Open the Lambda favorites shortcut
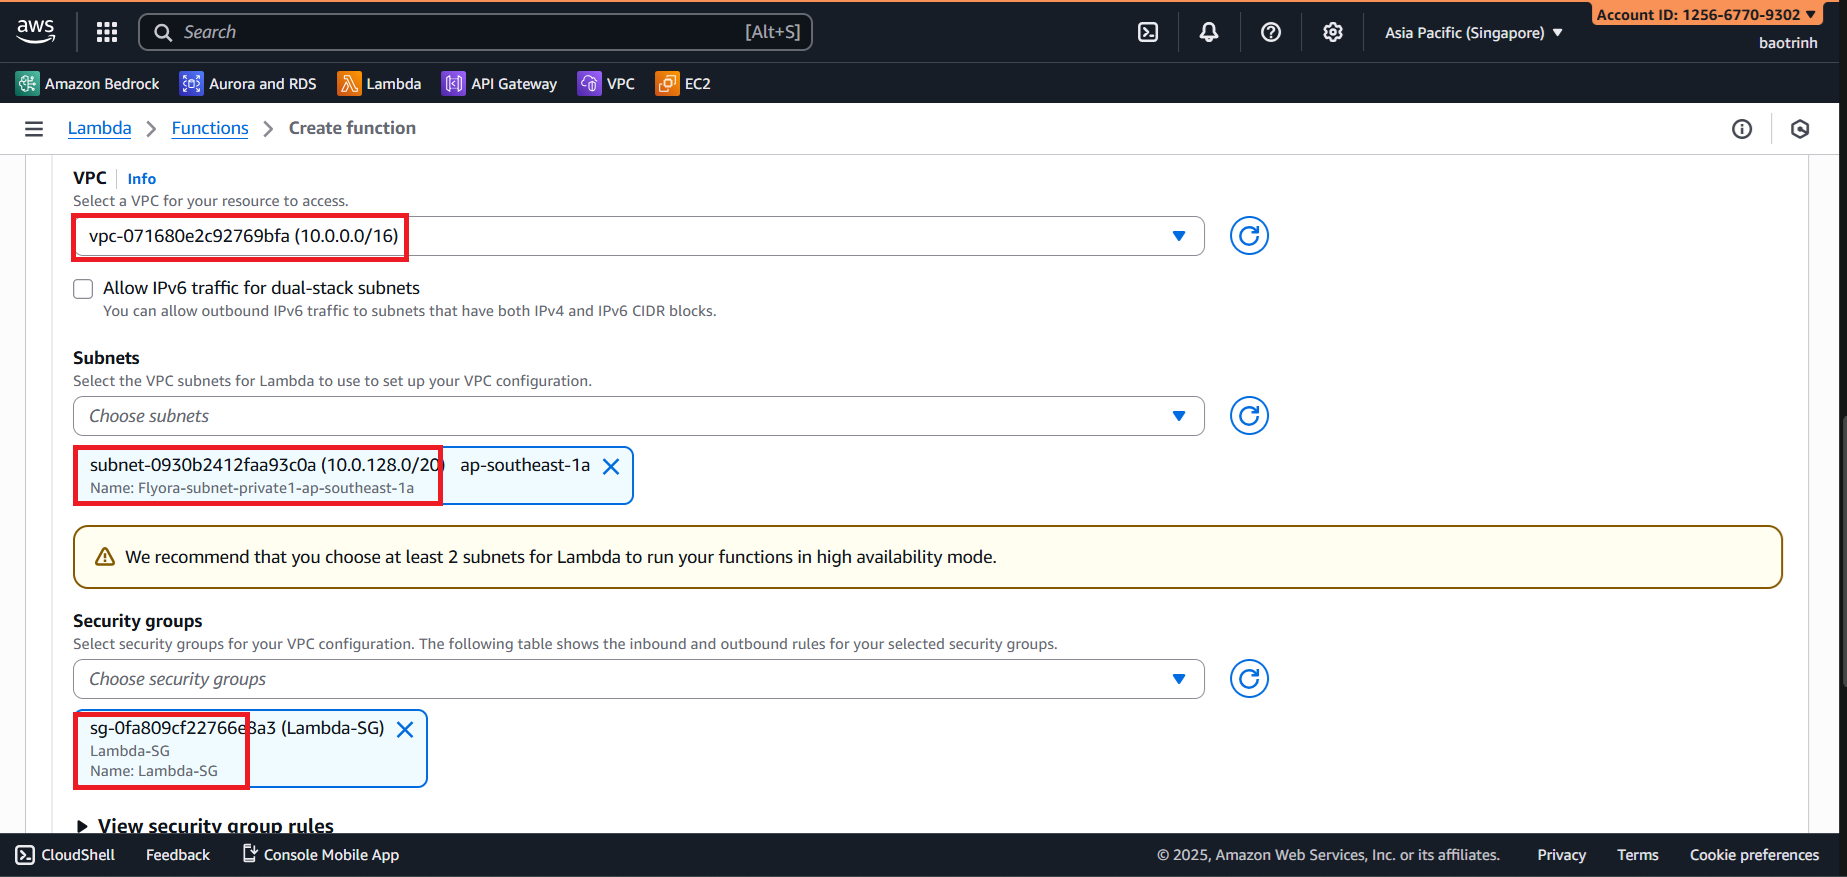 pyautogui.click(x=379, y=84)
